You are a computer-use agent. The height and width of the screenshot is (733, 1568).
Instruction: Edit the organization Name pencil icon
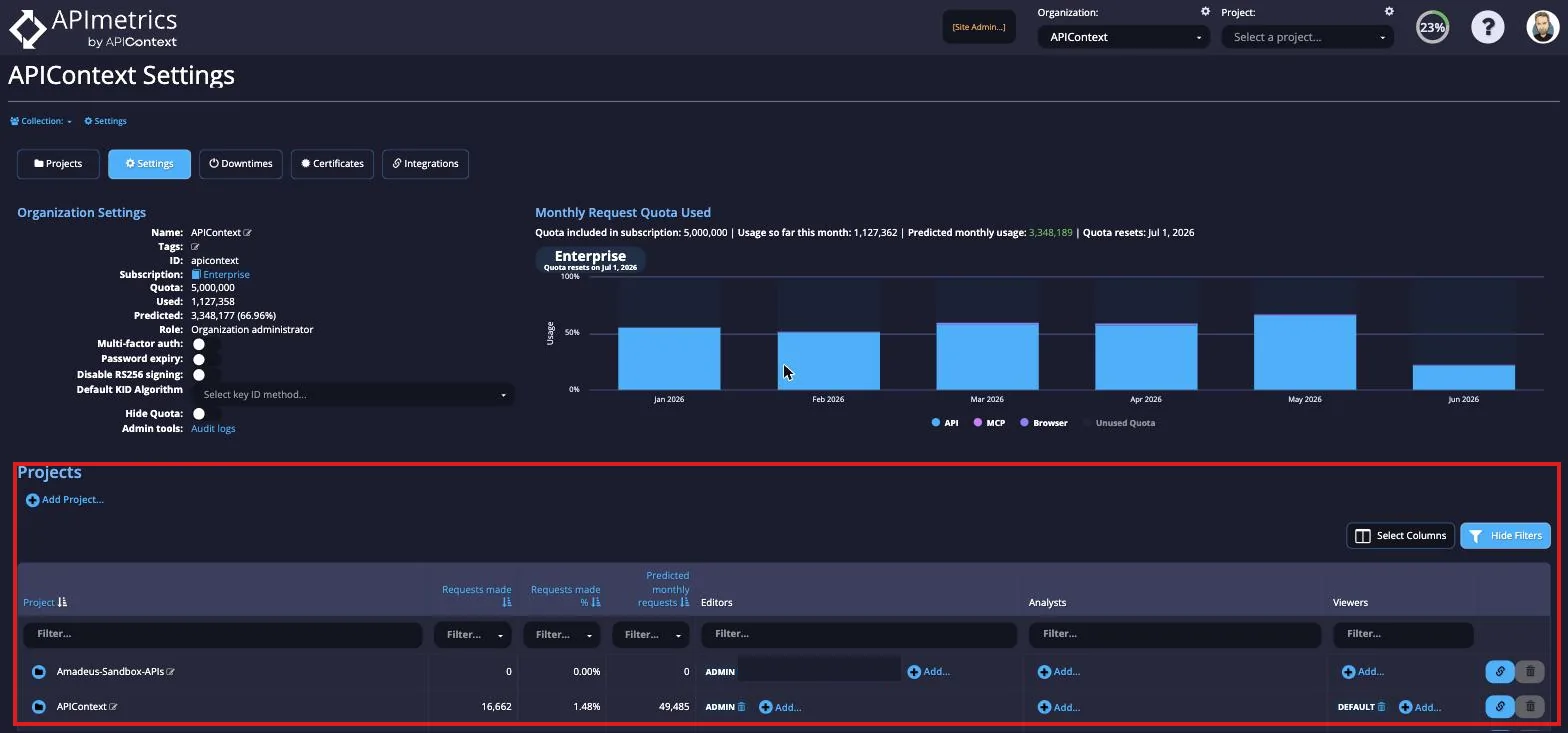tap(248, 233)
